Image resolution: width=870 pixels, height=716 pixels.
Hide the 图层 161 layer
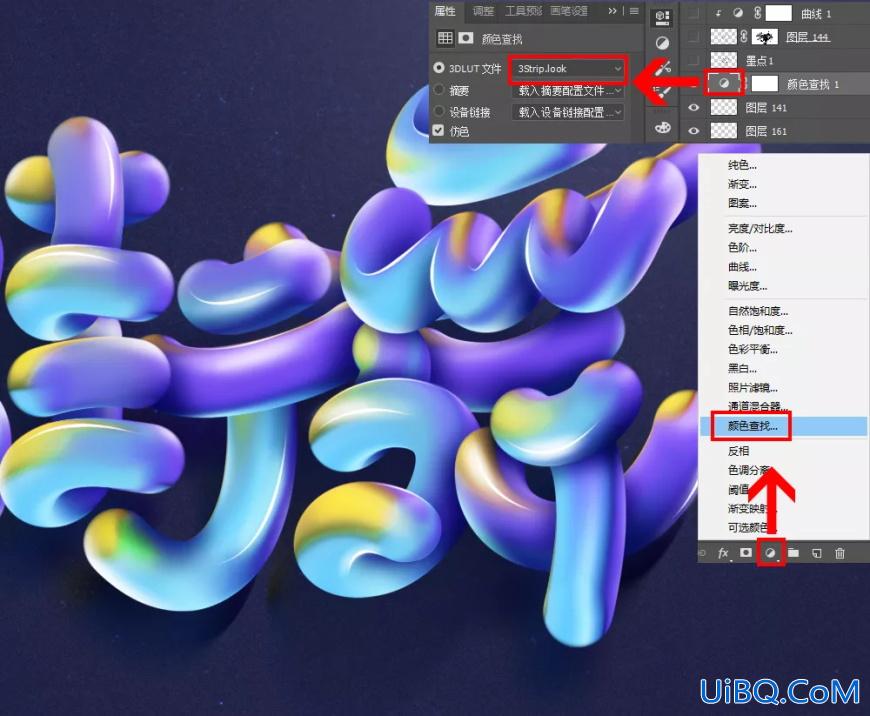(694, 131)
